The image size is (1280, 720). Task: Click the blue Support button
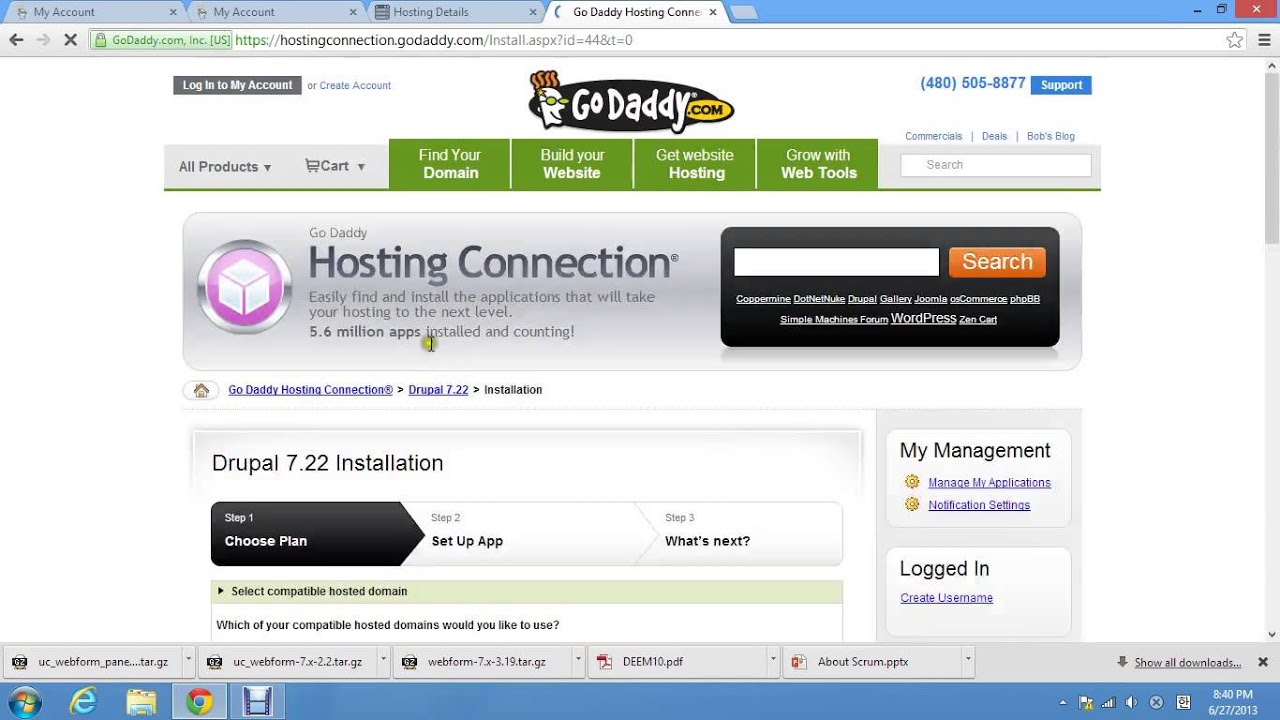coord(1061,85)
